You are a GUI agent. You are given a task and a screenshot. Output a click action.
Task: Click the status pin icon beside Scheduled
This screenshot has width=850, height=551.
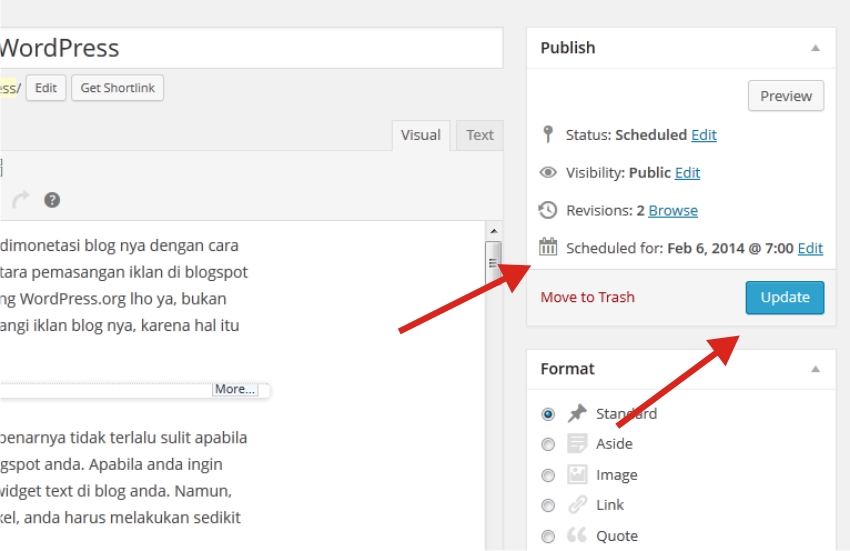[548, 134]
